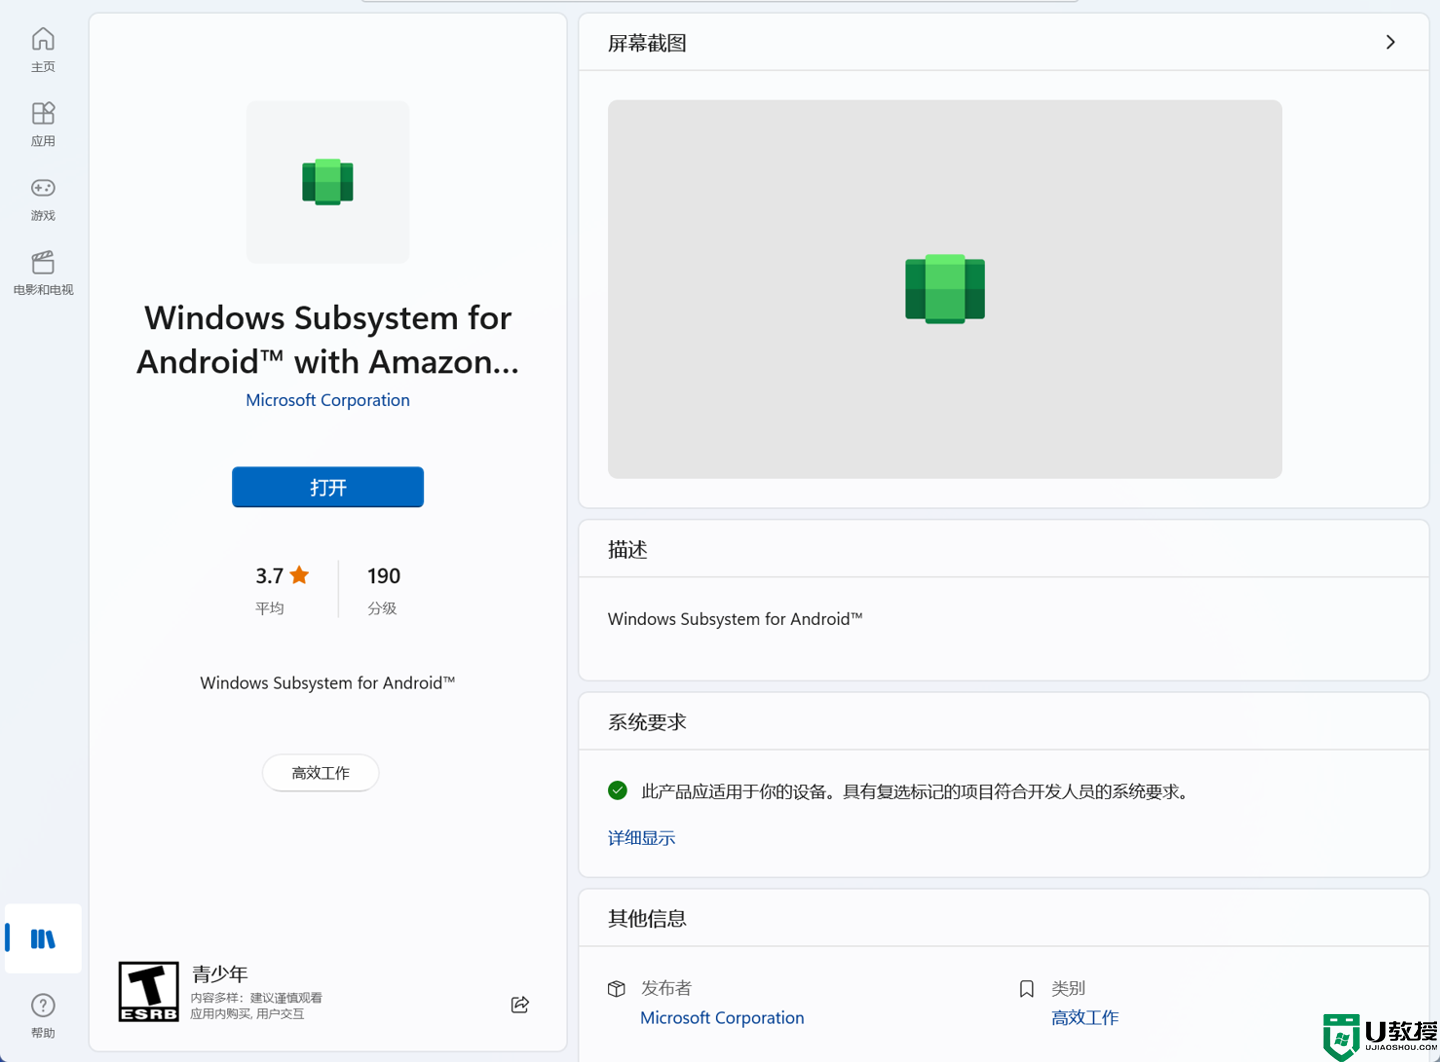The width and height of the screenshot is (1440, 1063).
Task: Expand the 屏幕截图 section chevron
Action: [1390, 42]
